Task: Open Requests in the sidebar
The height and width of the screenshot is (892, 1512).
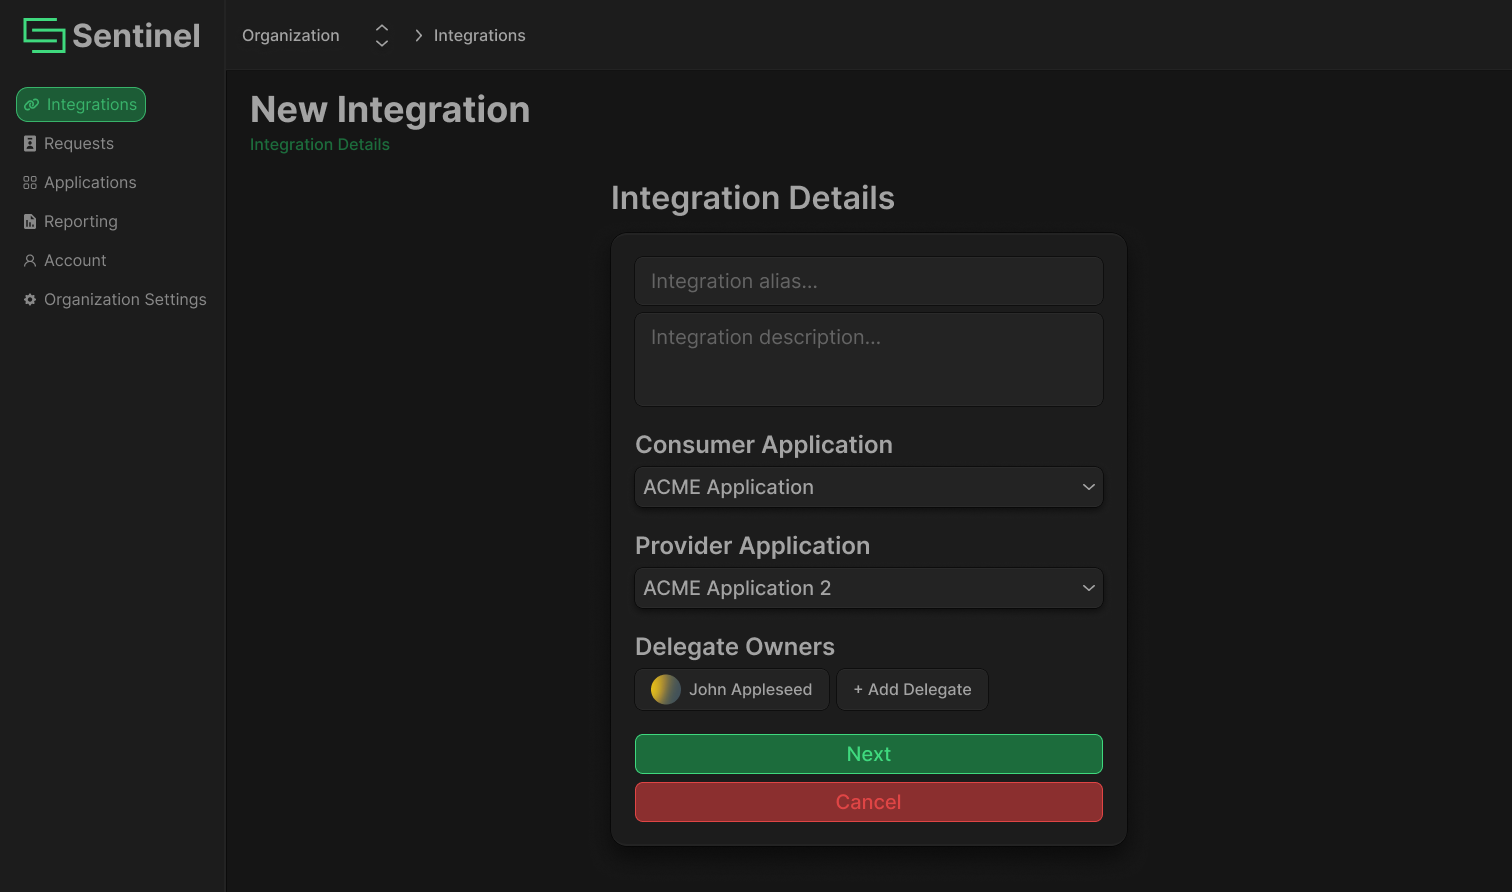Action: [x=69, y=143]
